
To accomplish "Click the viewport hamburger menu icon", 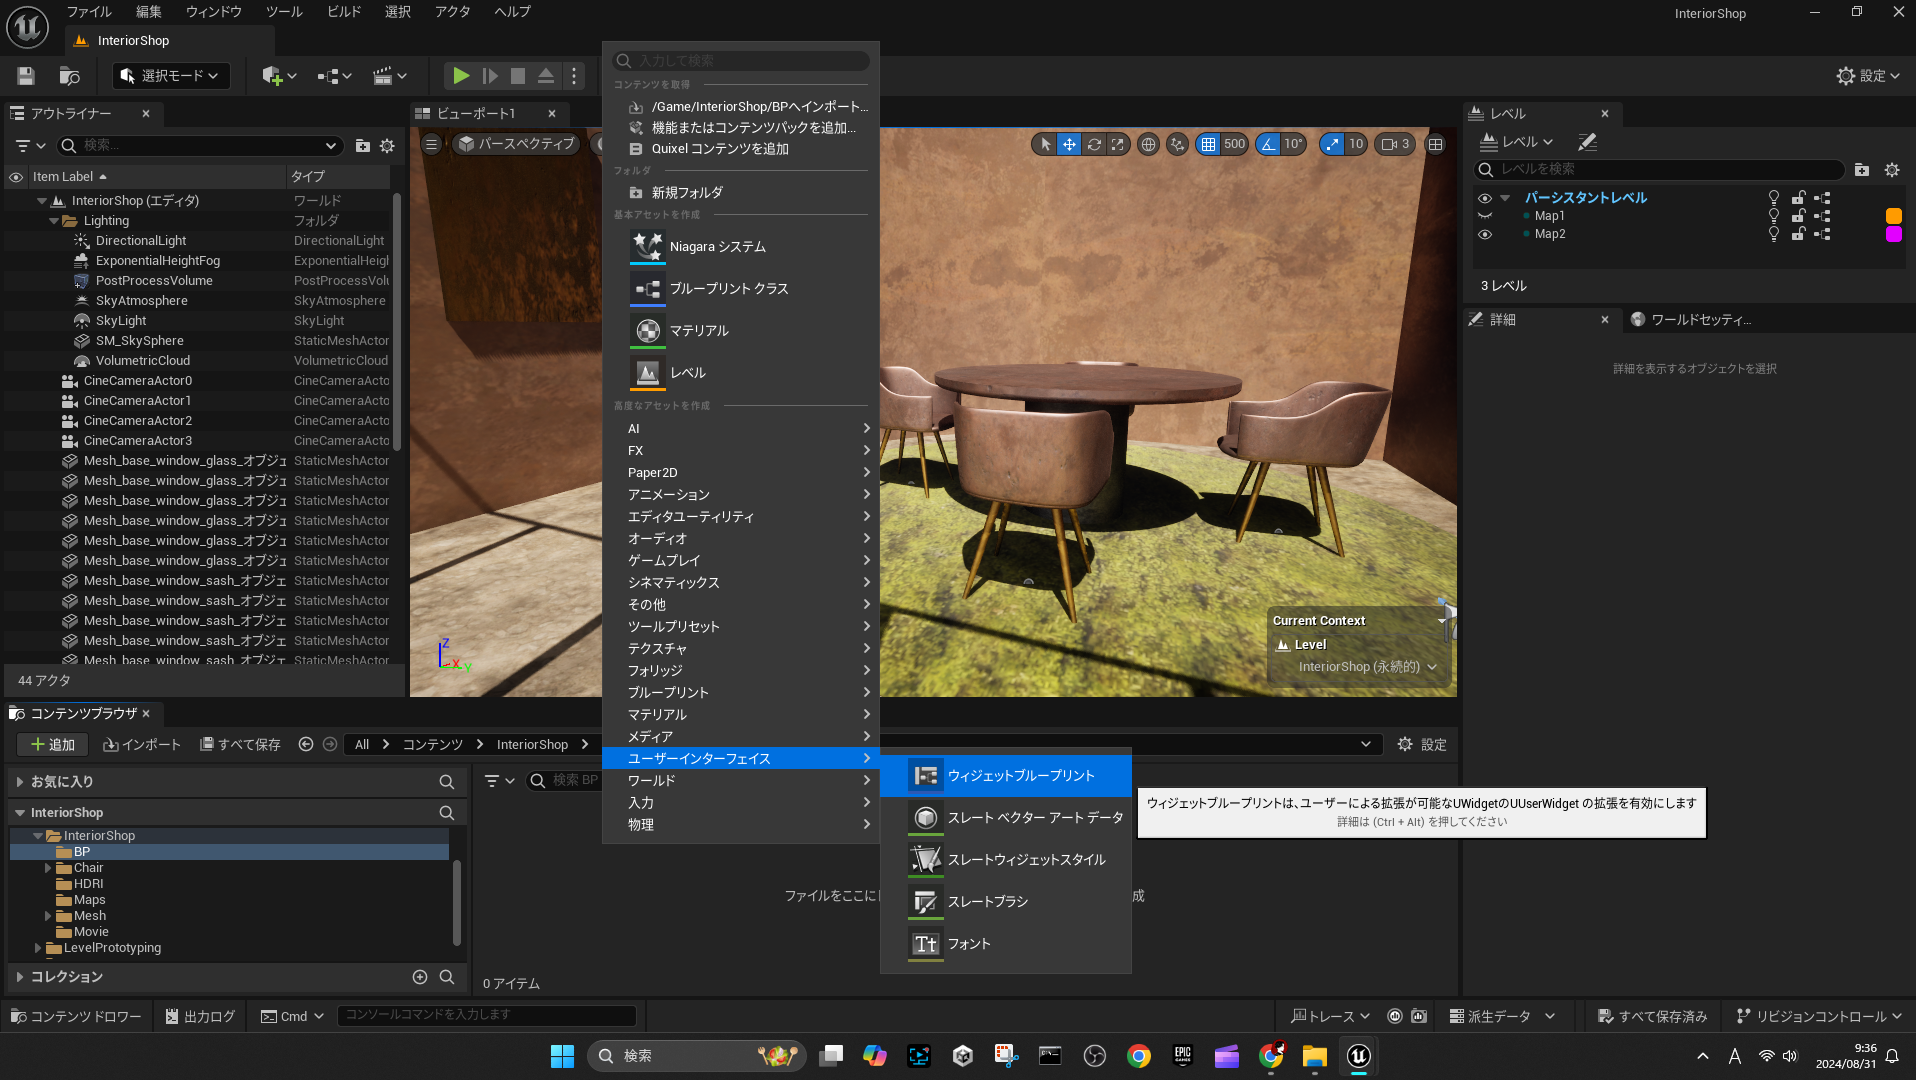I will tap(431, 144).
